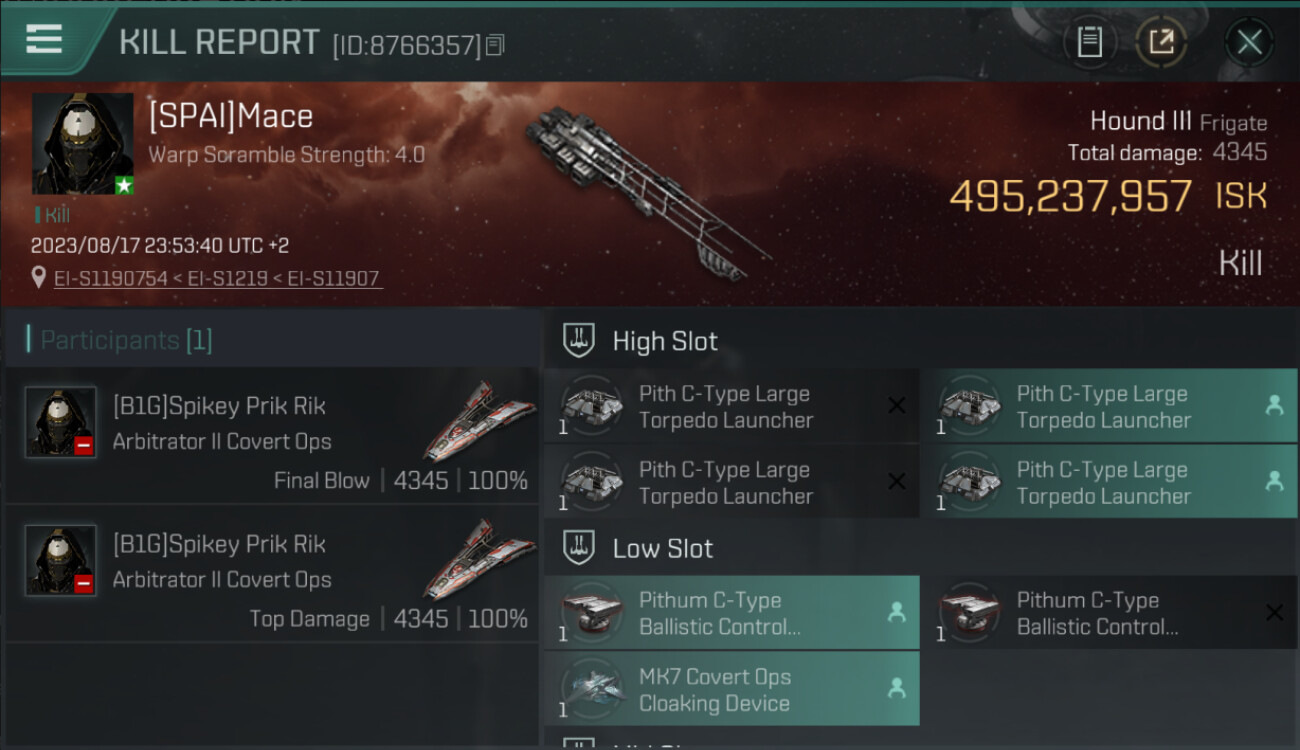Click the location pin icon
The width and height of the screenshot is (1300, 750).
[39, 277]
